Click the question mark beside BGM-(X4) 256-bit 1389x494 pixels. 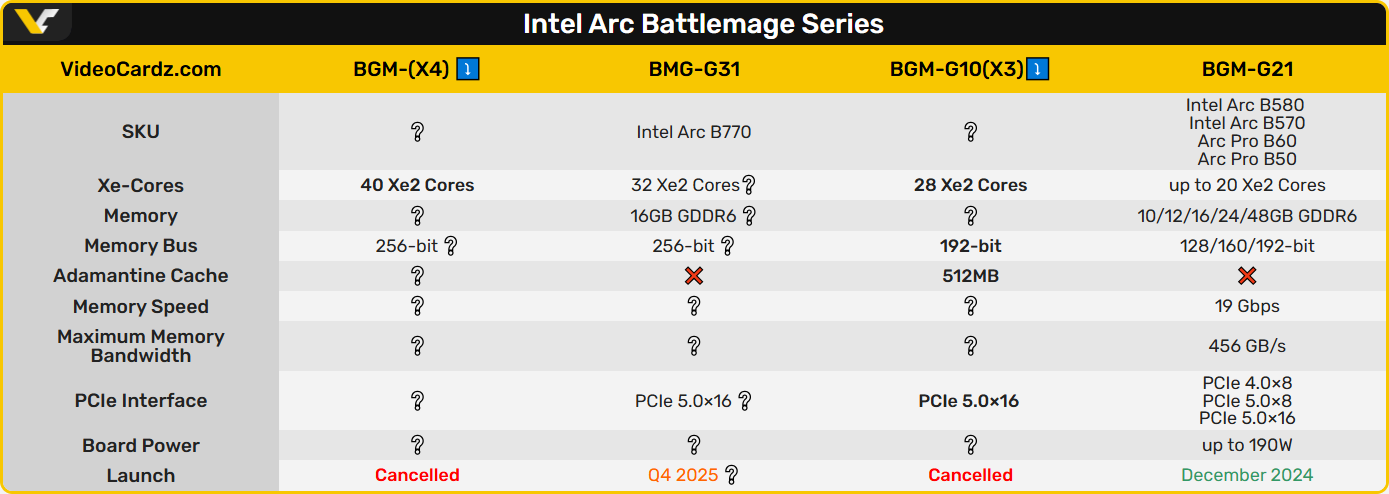pyautogui.click(x=451, y=246)
